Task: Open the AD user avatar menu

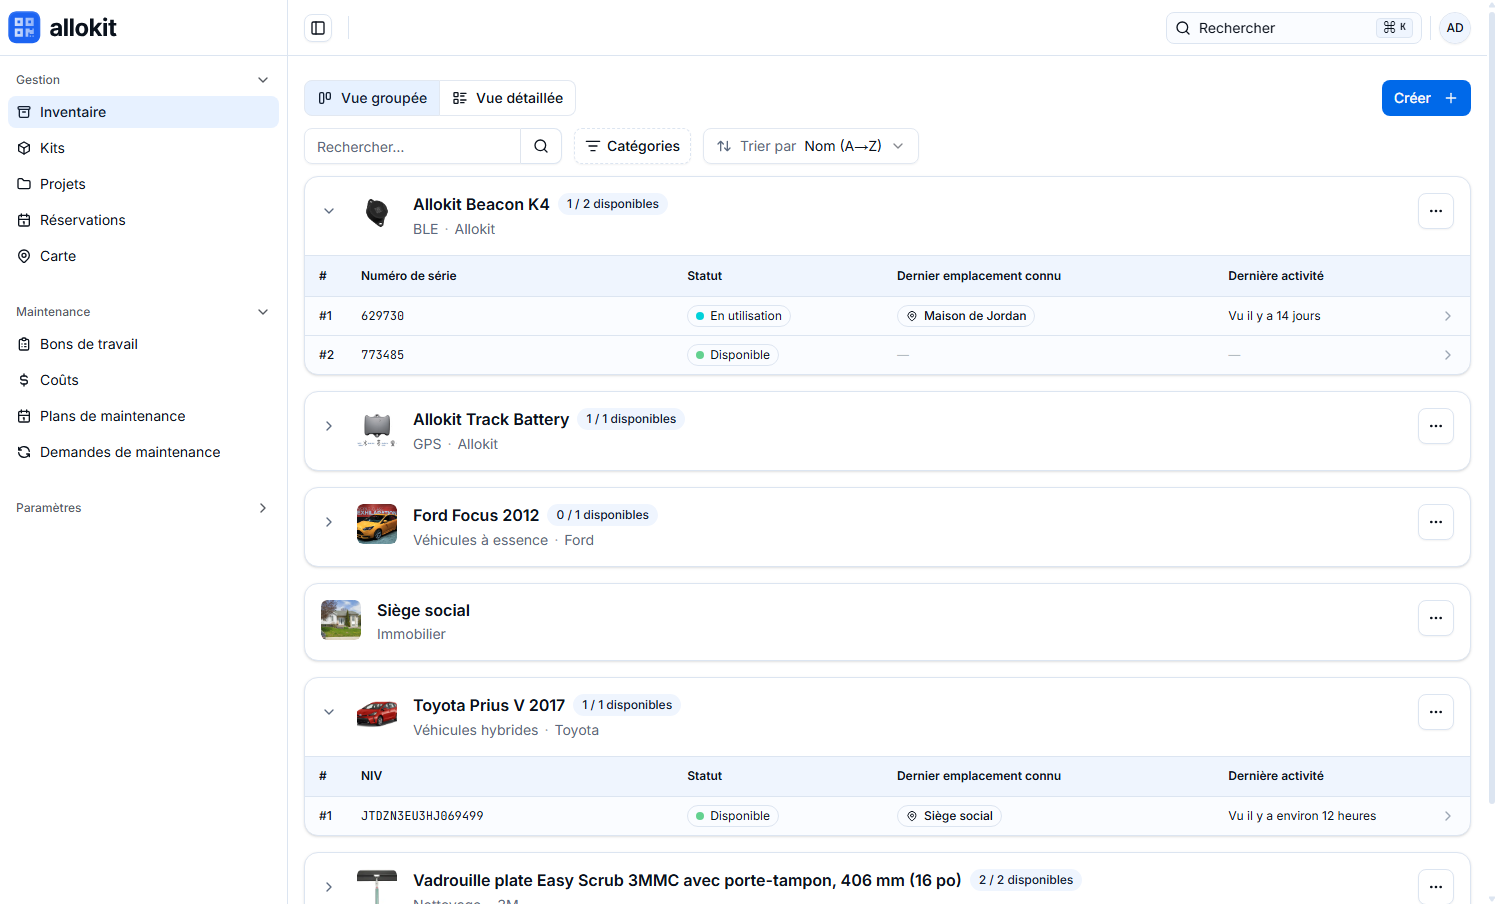Action: (1455, 28)
